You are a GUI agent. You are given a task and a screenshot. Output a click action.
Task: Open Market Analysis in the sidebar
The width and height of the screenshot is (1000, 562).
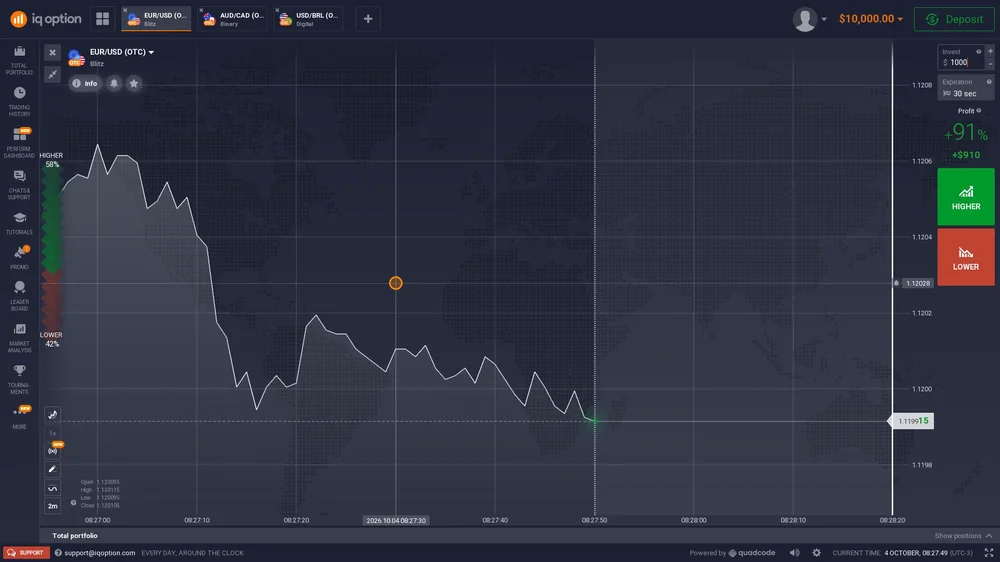coord(19,337)
